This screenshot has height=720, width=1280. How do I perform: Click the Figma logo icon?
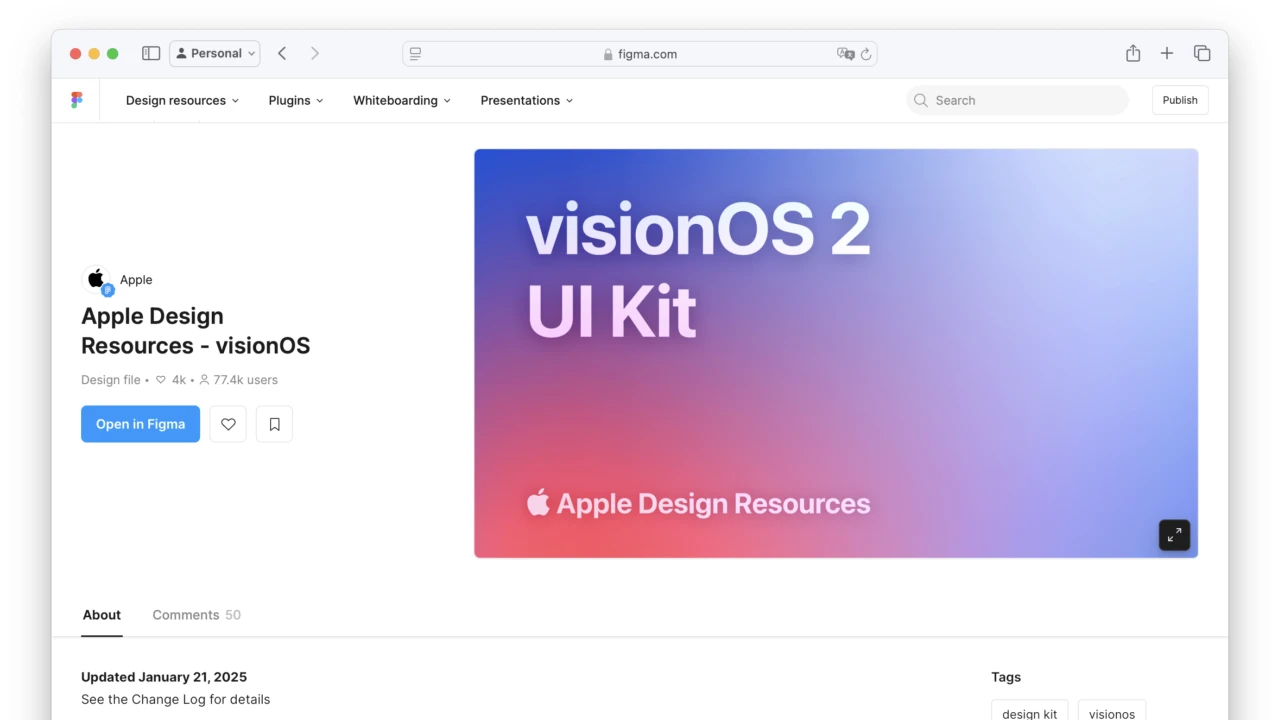(x=77, y=100)
